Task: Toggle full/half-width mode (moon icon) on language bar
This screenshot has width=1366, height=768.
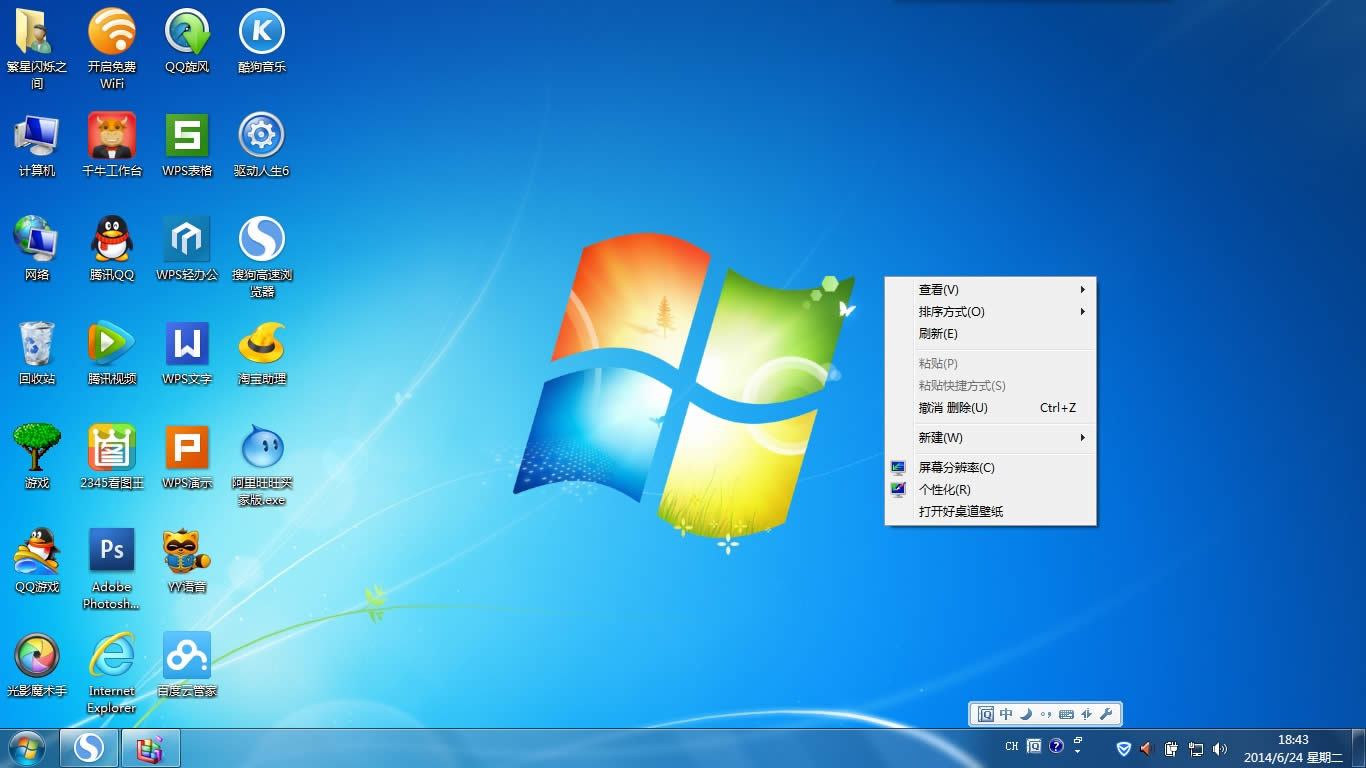Action: coord(1025,713)
